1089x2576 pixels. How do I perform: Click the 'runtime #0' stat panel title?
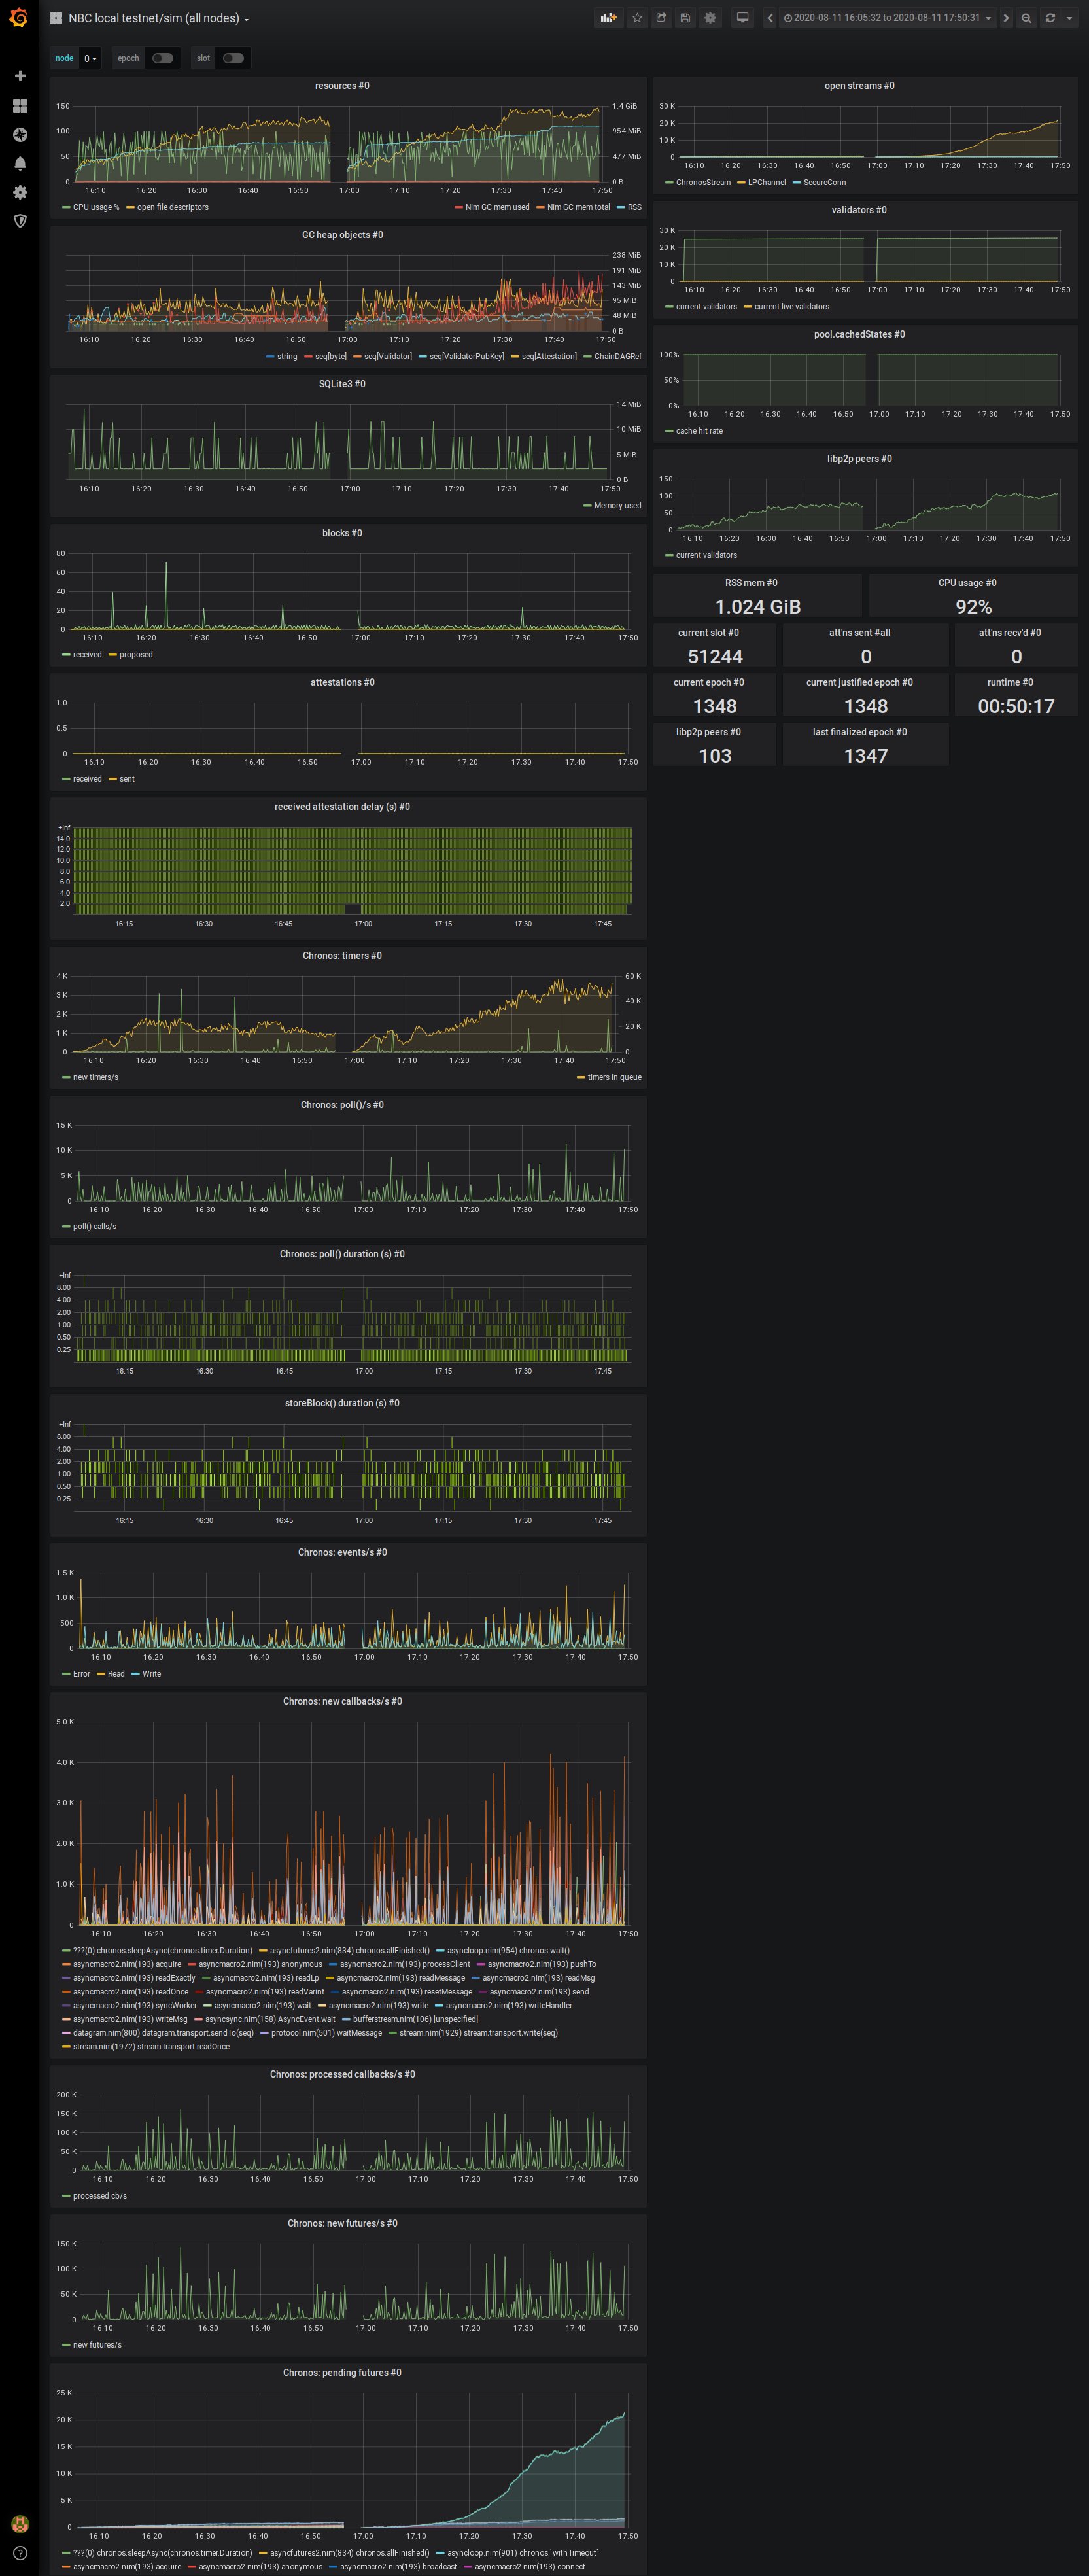[x=1010, y=682]
